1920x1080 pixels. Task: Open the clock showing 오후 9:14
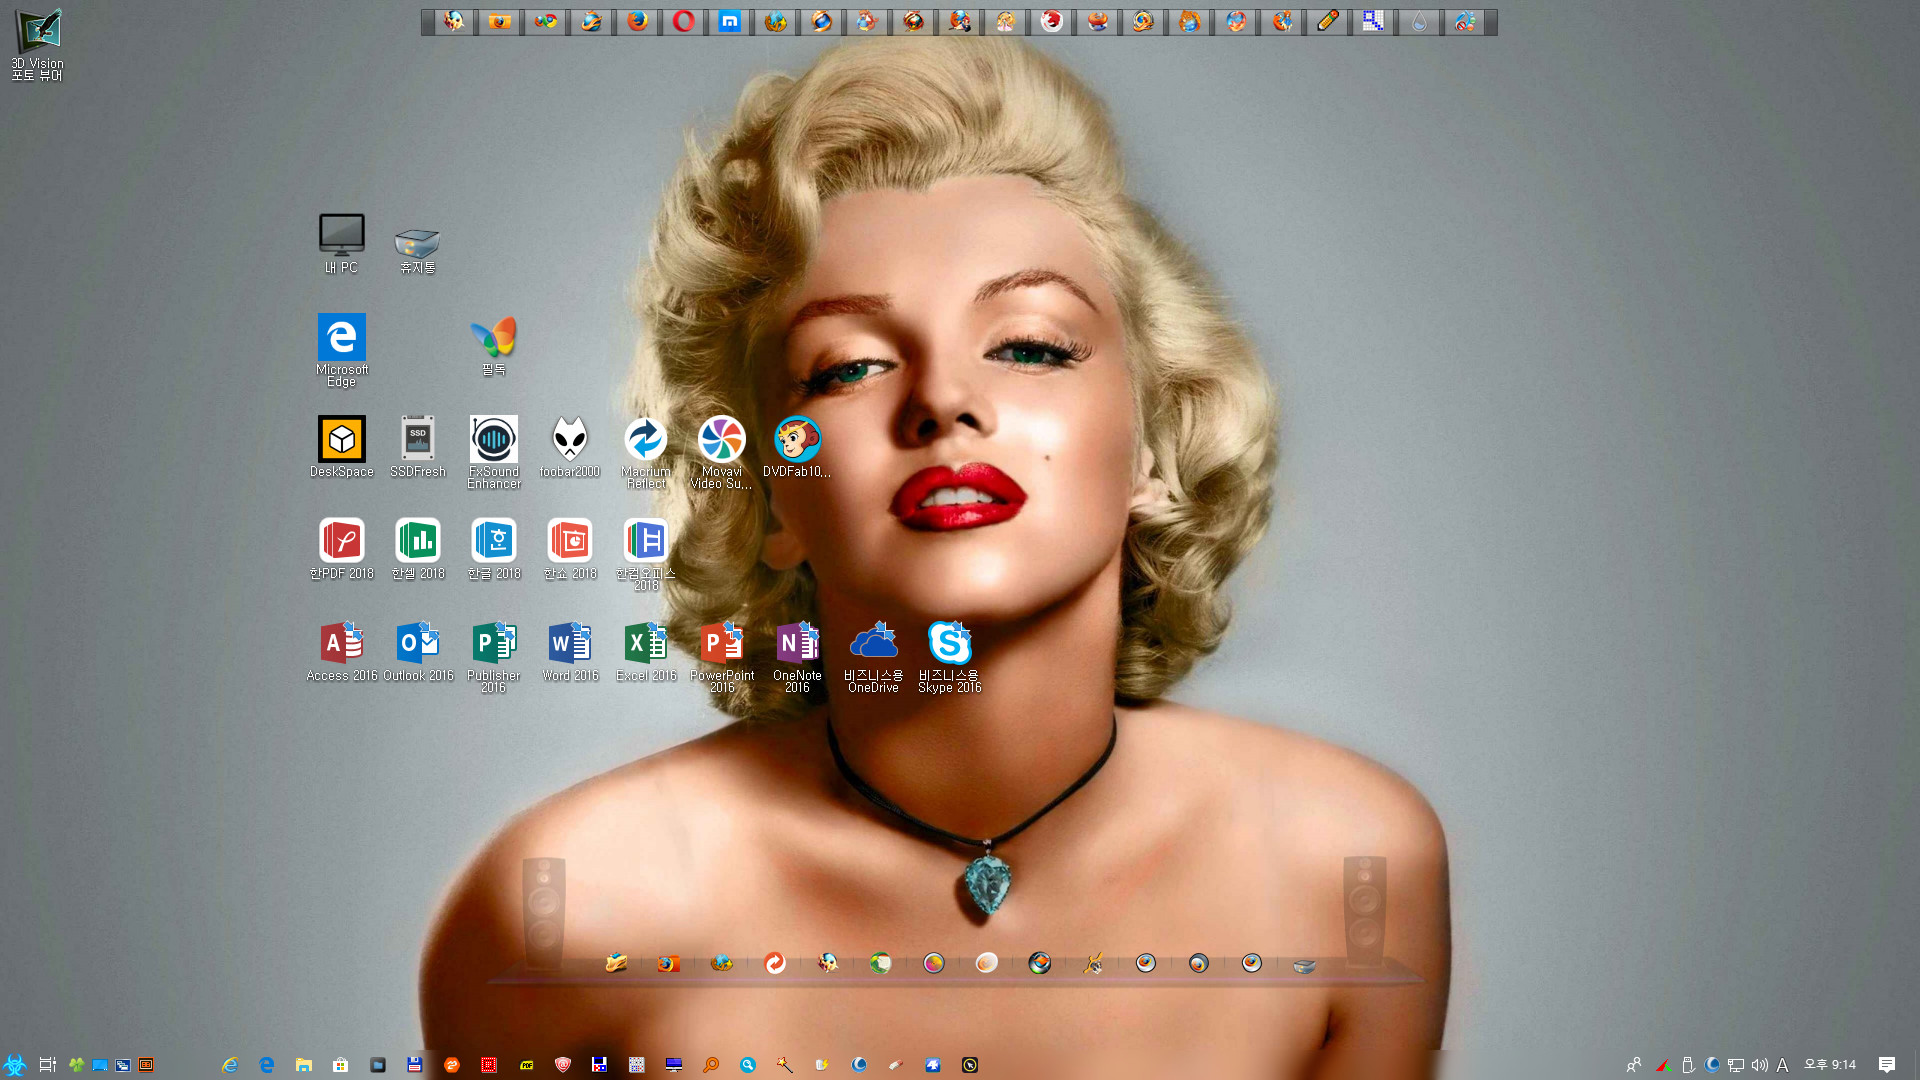coord(1830,1065)
